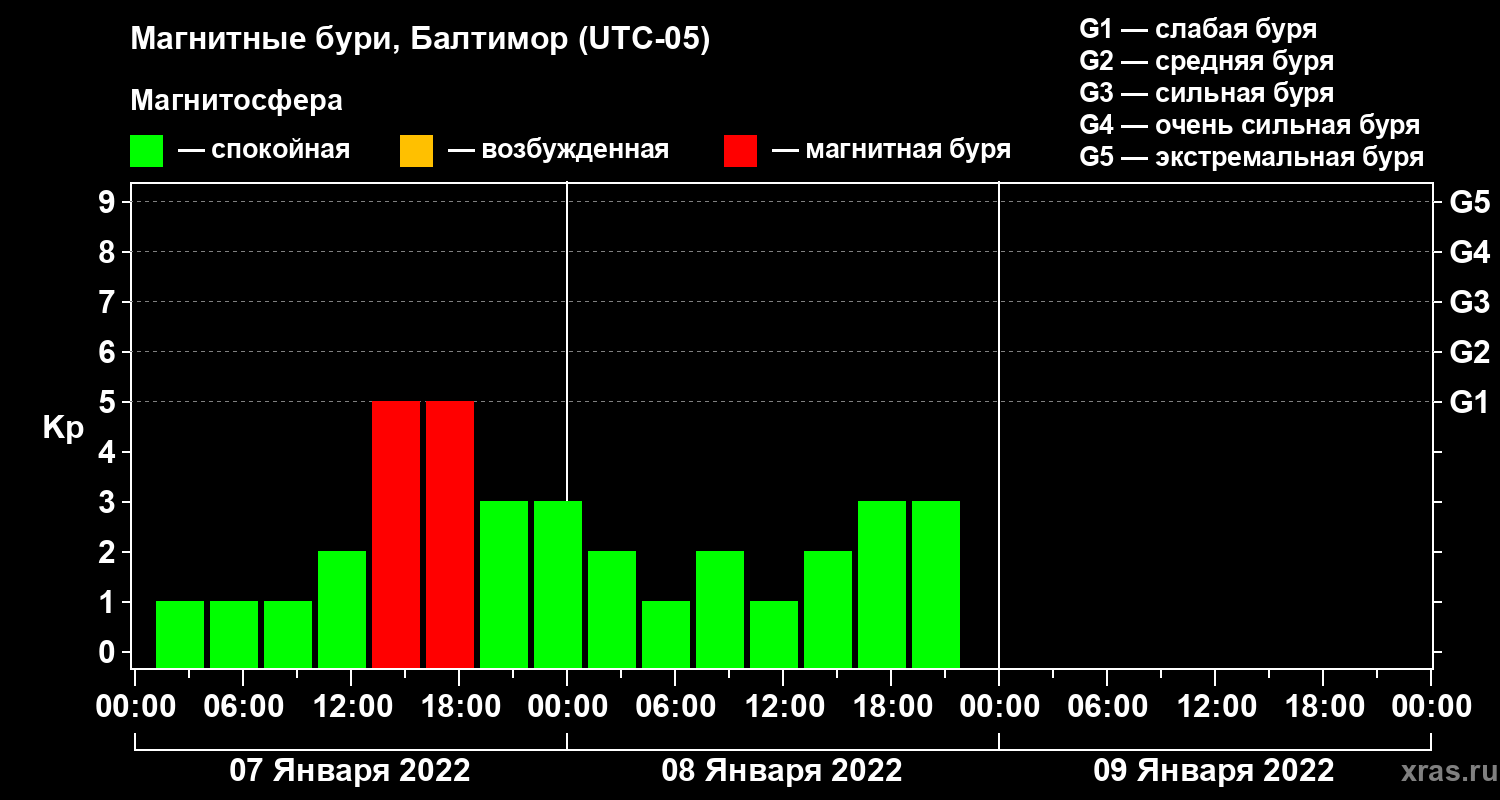Click the 'G3 — сильная буря' legend line
This screenshot has width=1500, height=800.
point(1206,93)
